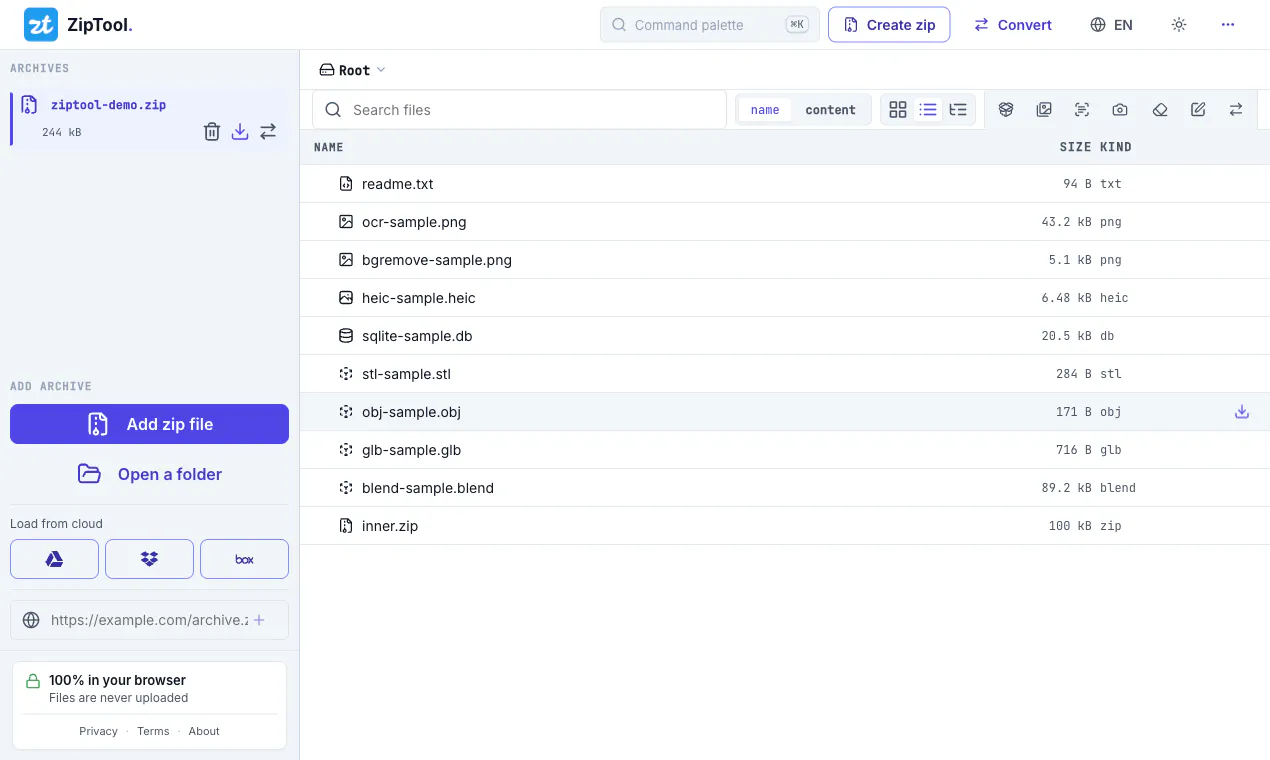This screenshot has width=1270, height=760.
Task: Sort by the NAME column header
Action: 329,147
